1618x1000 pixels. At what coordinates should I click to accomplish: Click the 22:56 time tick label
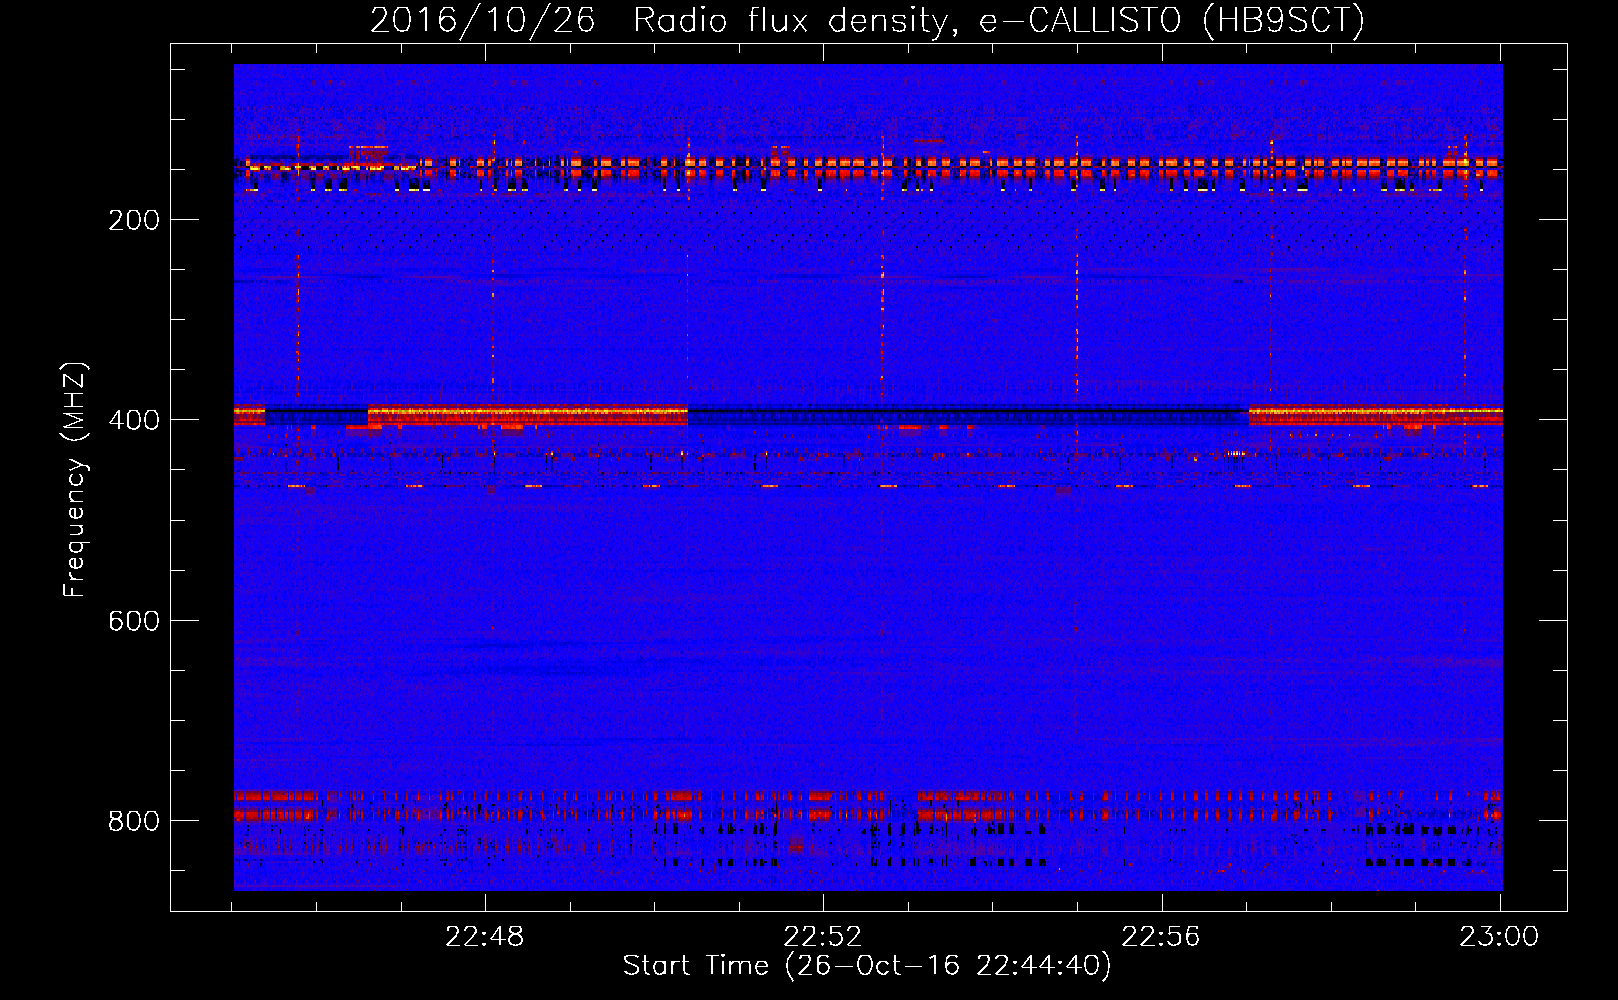point(1161,937)
